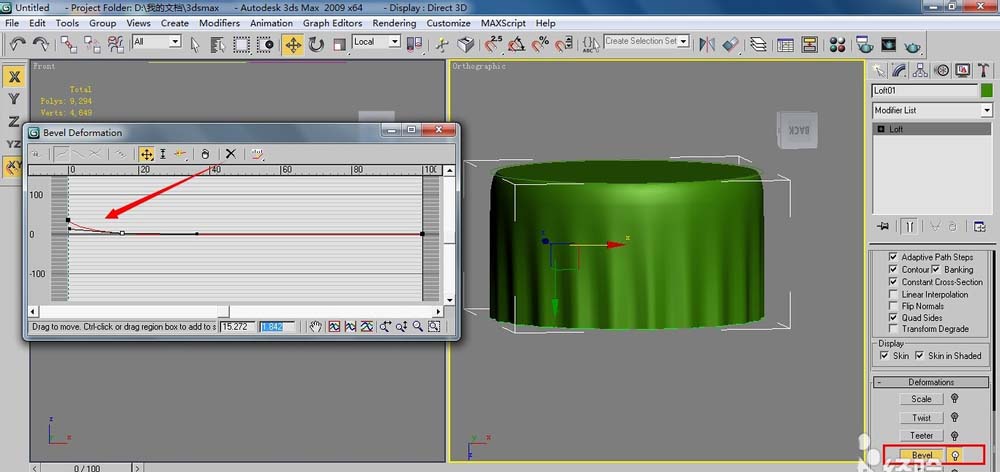1000x472 pixels.
Task: Open the Rendering menu
Action: tap(393, 22)
